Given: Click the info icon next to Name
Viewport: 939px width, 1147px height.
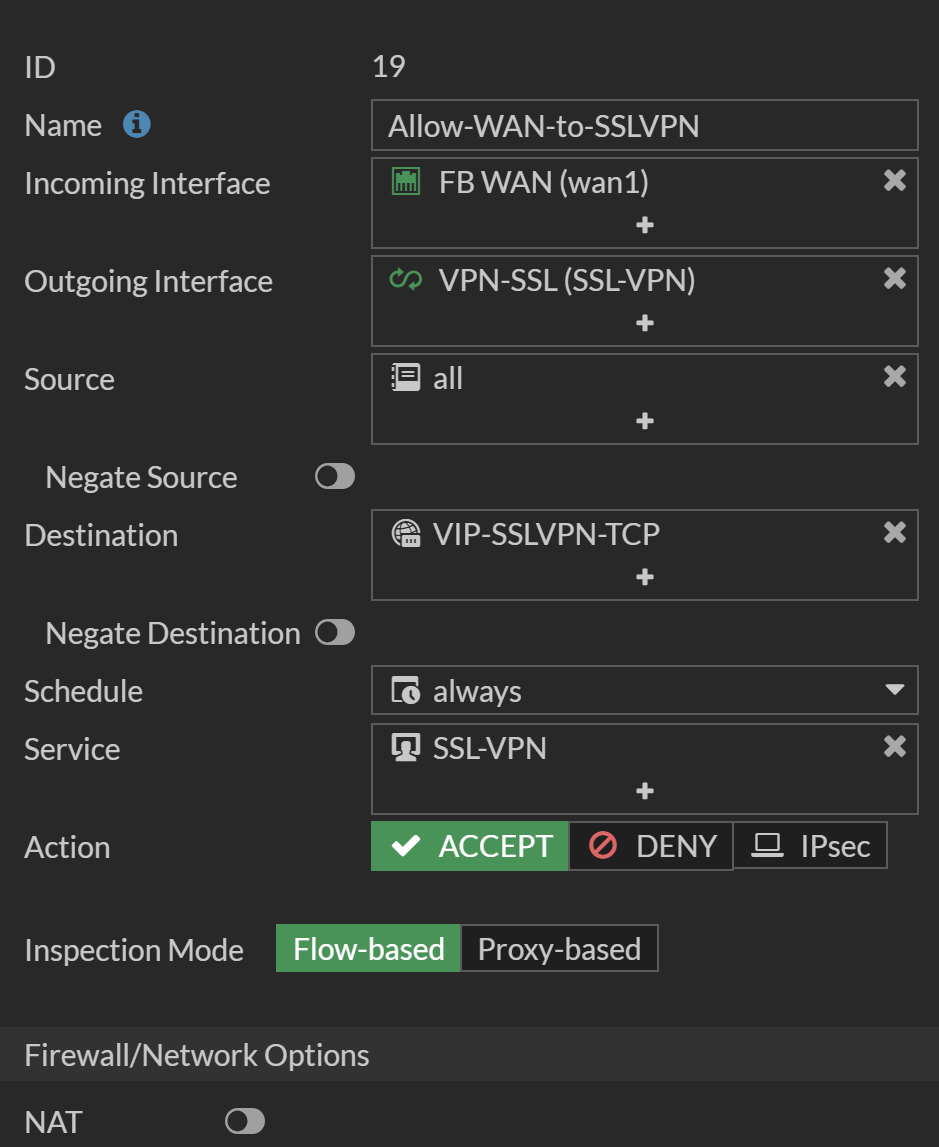Looking at the screenshot, I should (137, 125).
